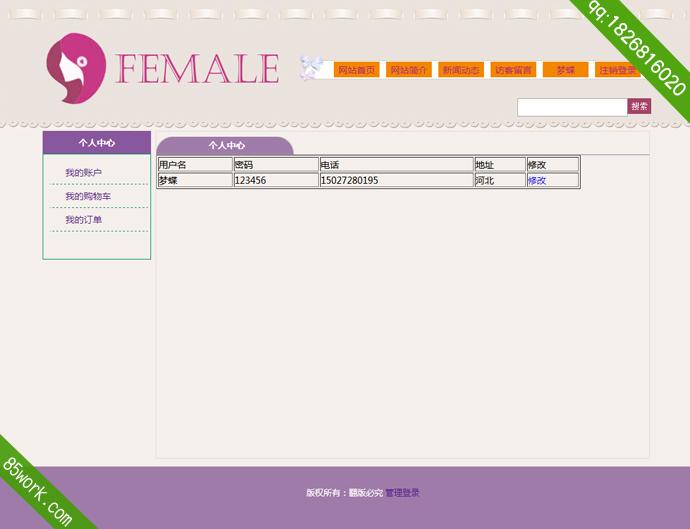Open the 网站首页 navigation item
690x529 pixels.
[356, 70]
